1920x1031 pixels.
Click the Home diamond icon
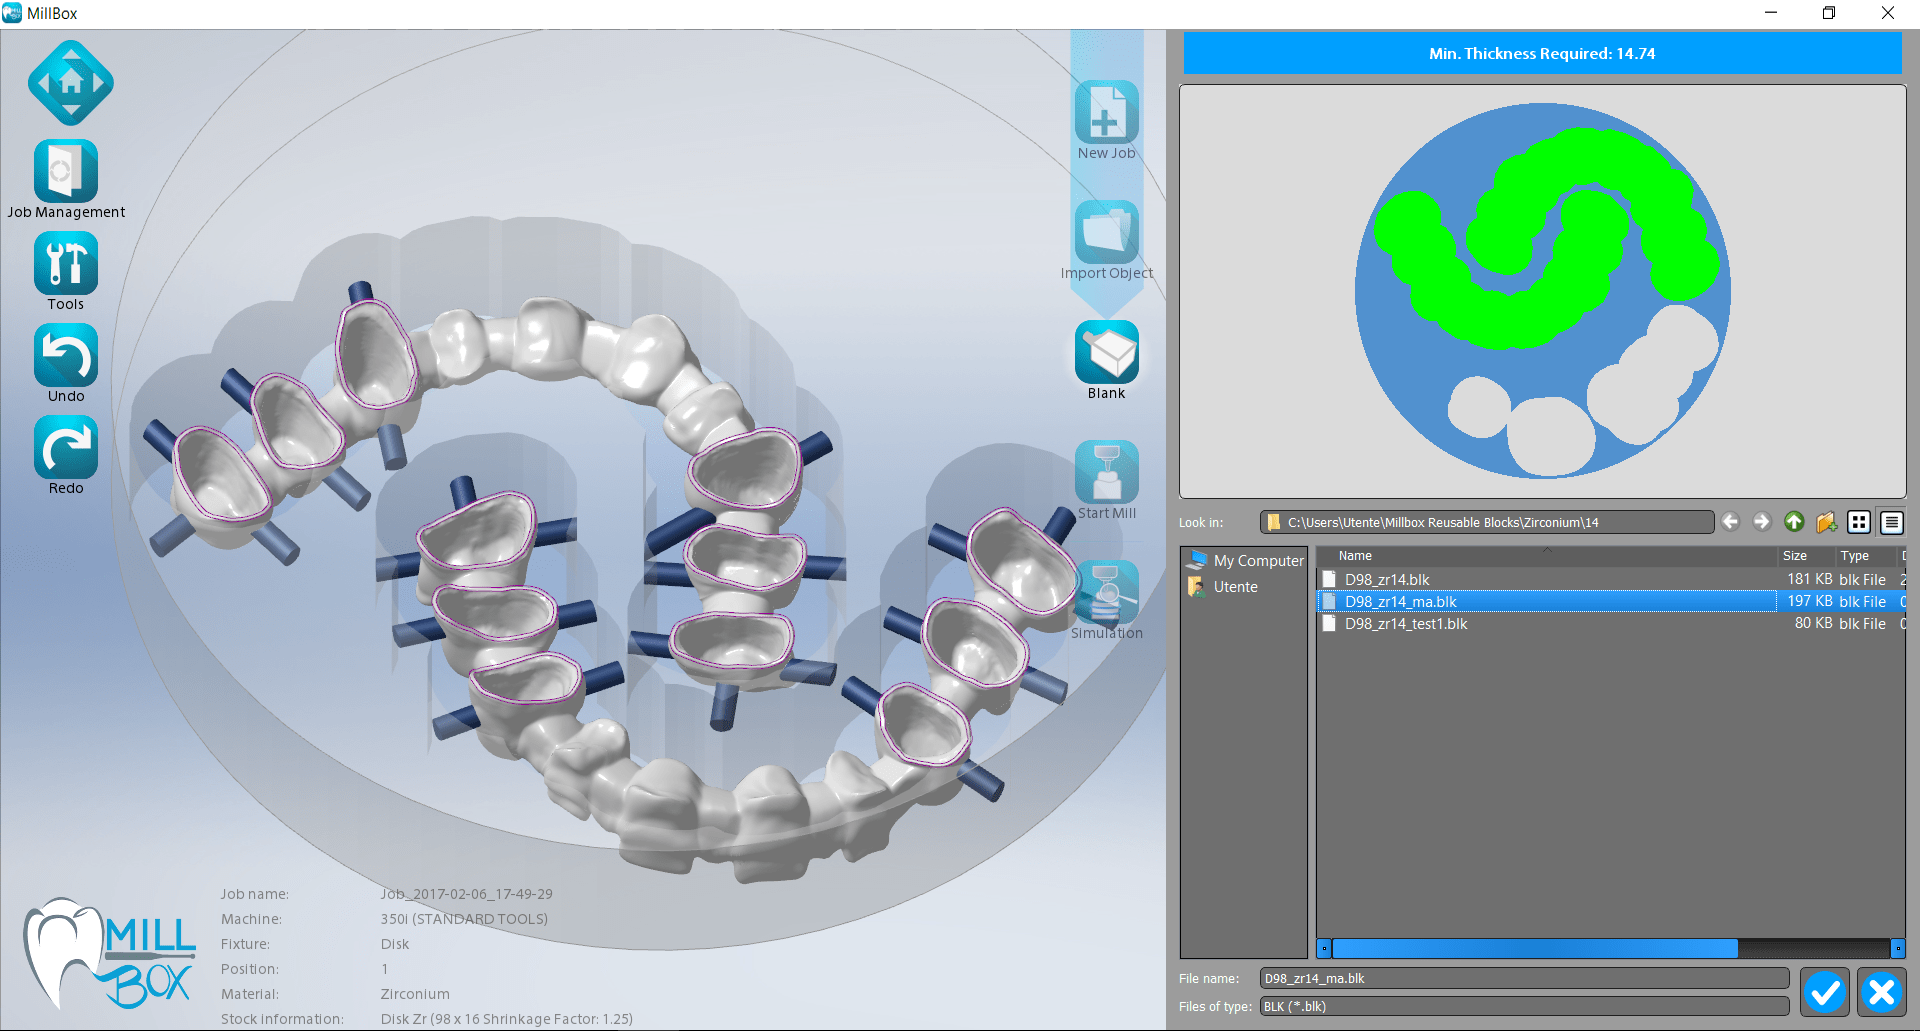point(70,83)
